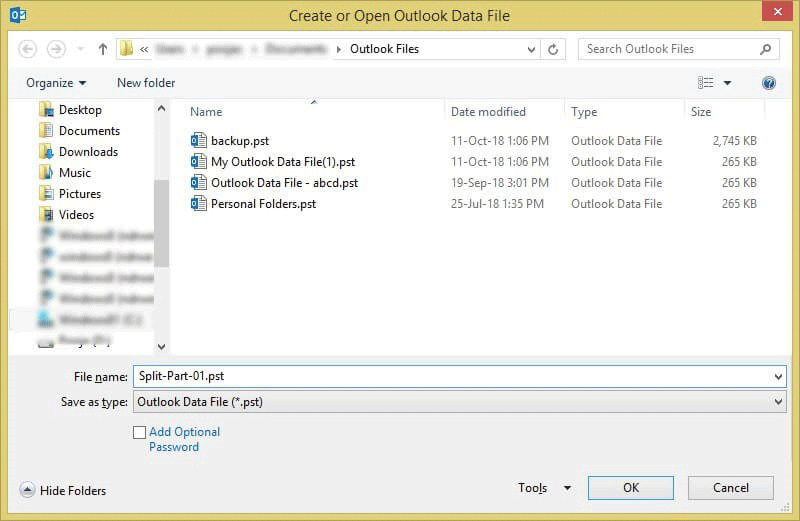This screenshot has height=521, width=800.
Task: Click the Personal Folders.pst file icon
Action: pyautogui.click(x=198, y=203)
